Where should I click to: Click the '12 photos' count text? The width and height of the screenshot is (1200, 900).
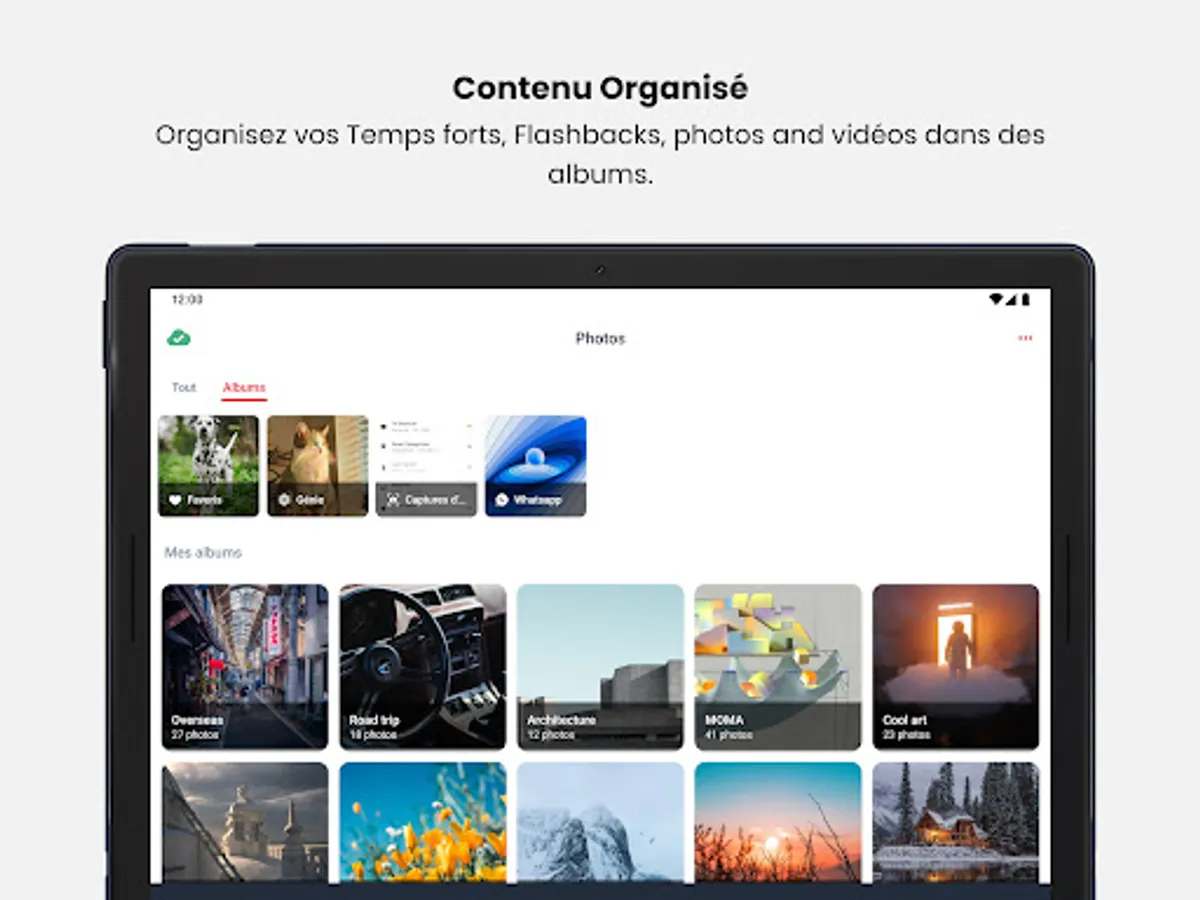[551, 735]
